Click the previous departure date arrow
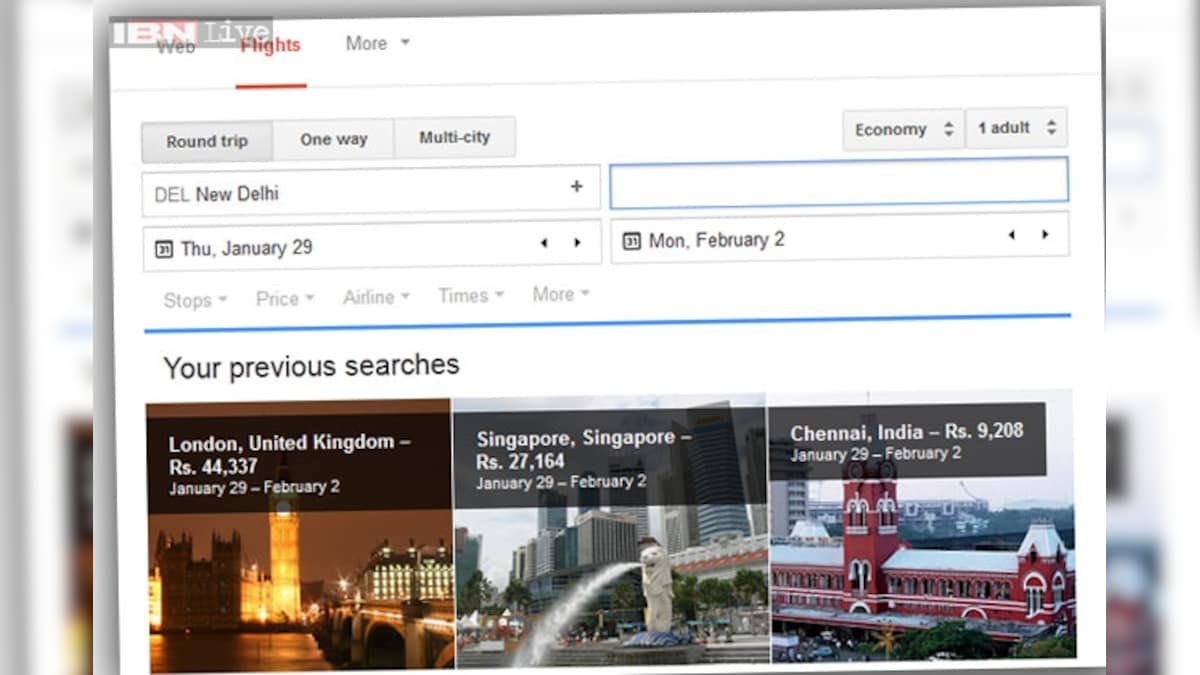Viewport: 1200px width, 675px height. click(544, 243)
